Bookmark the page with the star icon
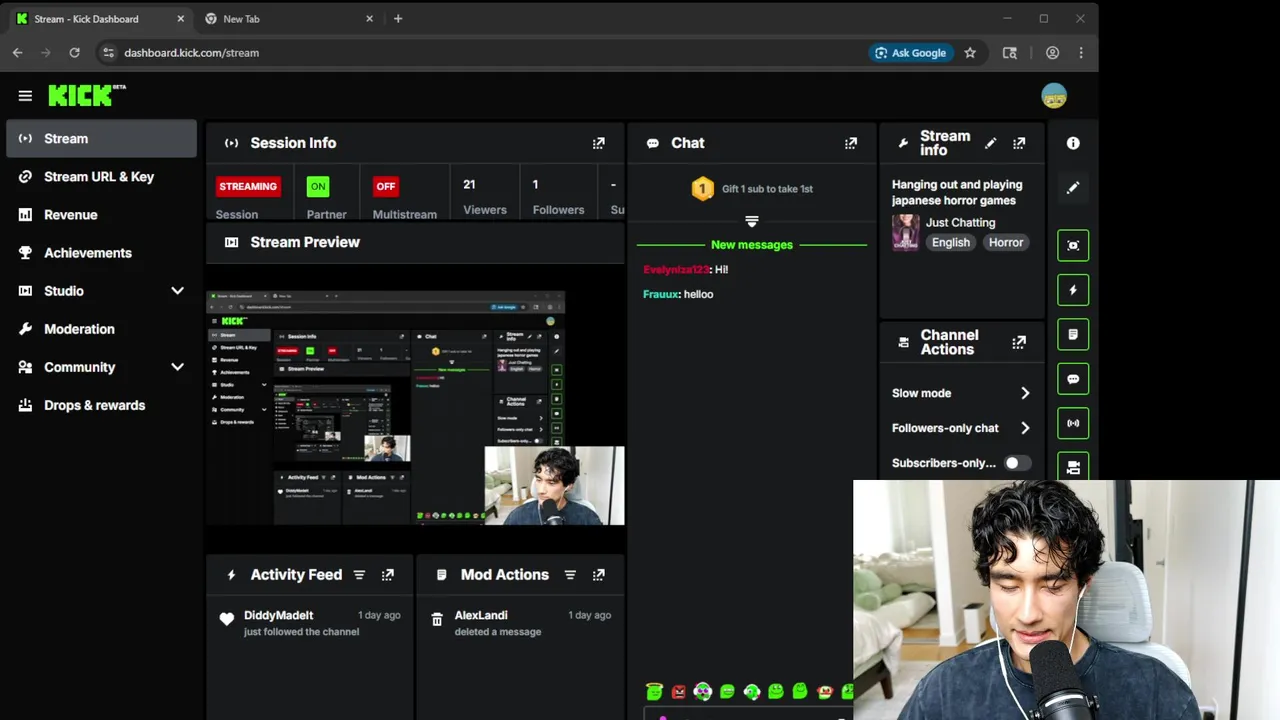 (x=970, y=53)
